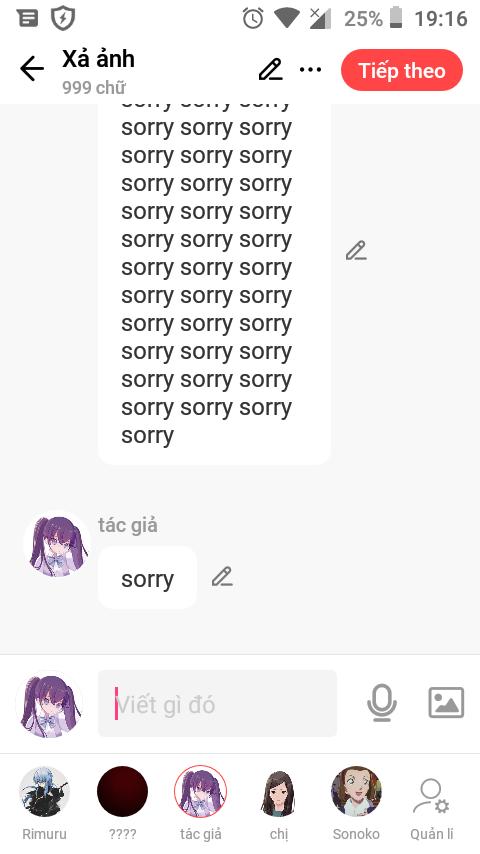Focus the Viết gì đó text field
The height and width of the screenshot is (854, 480).
click(217, 704)
